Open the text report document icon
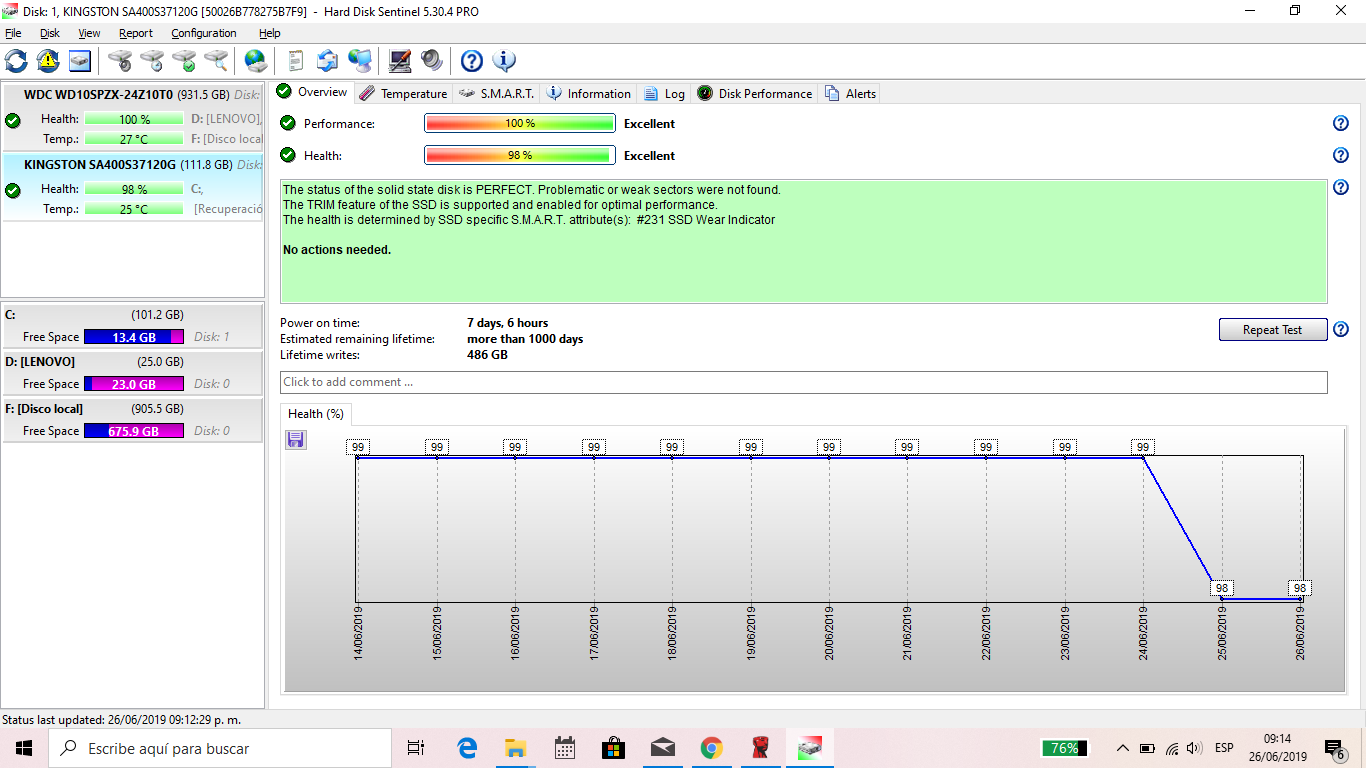 296,61
